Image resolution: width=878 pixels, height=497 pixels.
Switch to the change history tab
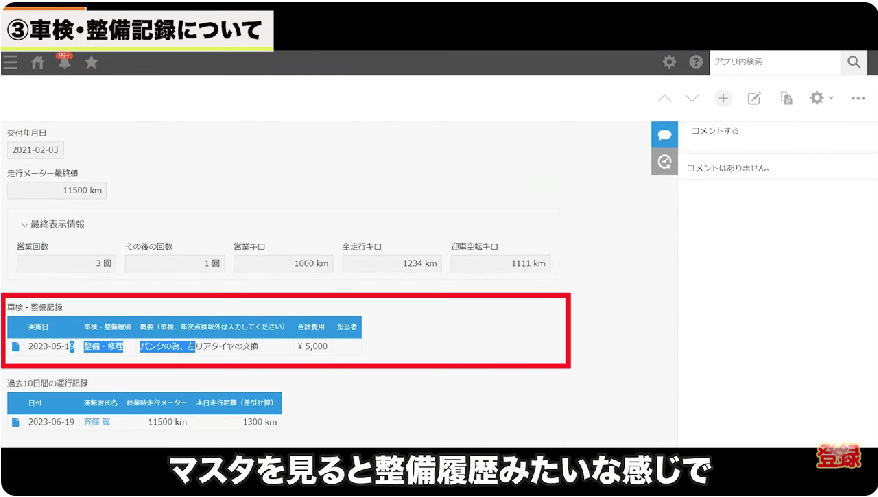[664, 162]
